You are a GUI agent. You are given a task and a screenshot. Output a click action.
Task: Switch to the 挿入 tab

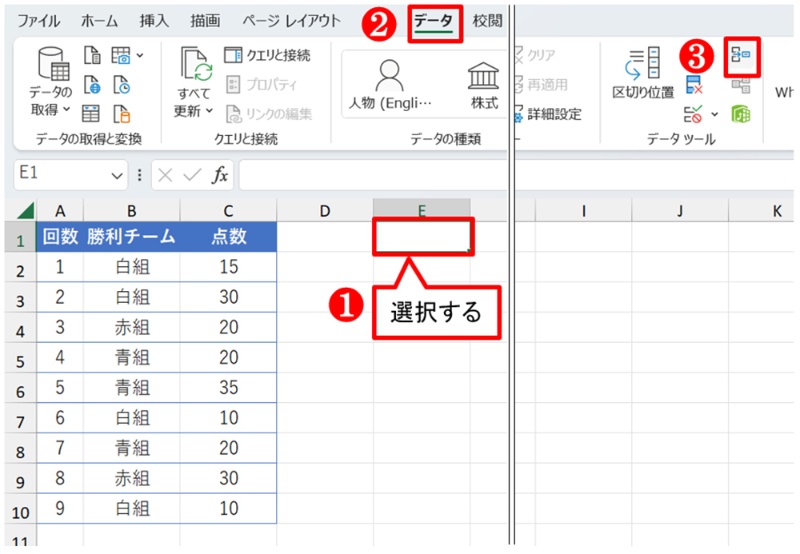154,21
